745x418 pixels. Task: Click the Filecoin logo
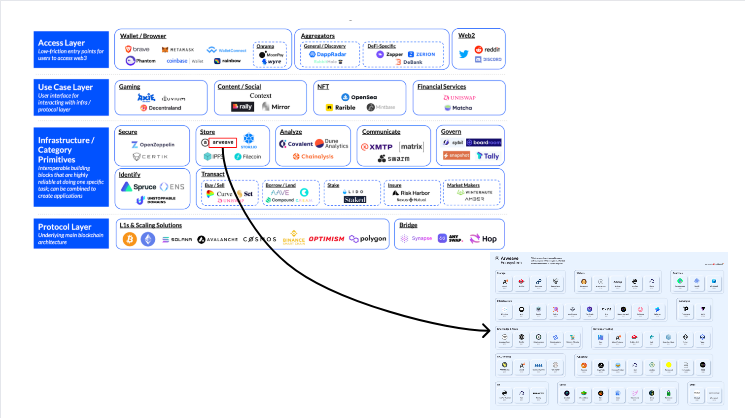(x=248, y=156)
